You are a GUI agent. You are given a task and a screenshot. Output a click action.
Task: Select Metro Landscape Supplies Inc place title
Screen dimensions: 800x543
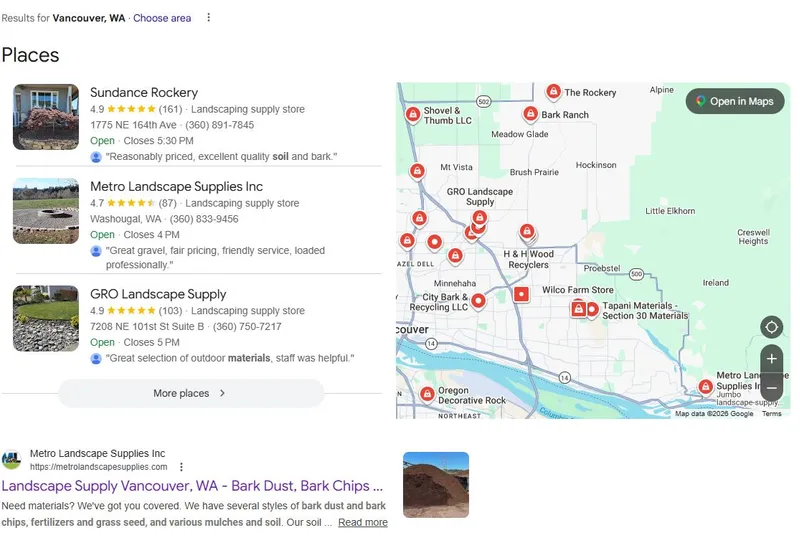point(176,186)
